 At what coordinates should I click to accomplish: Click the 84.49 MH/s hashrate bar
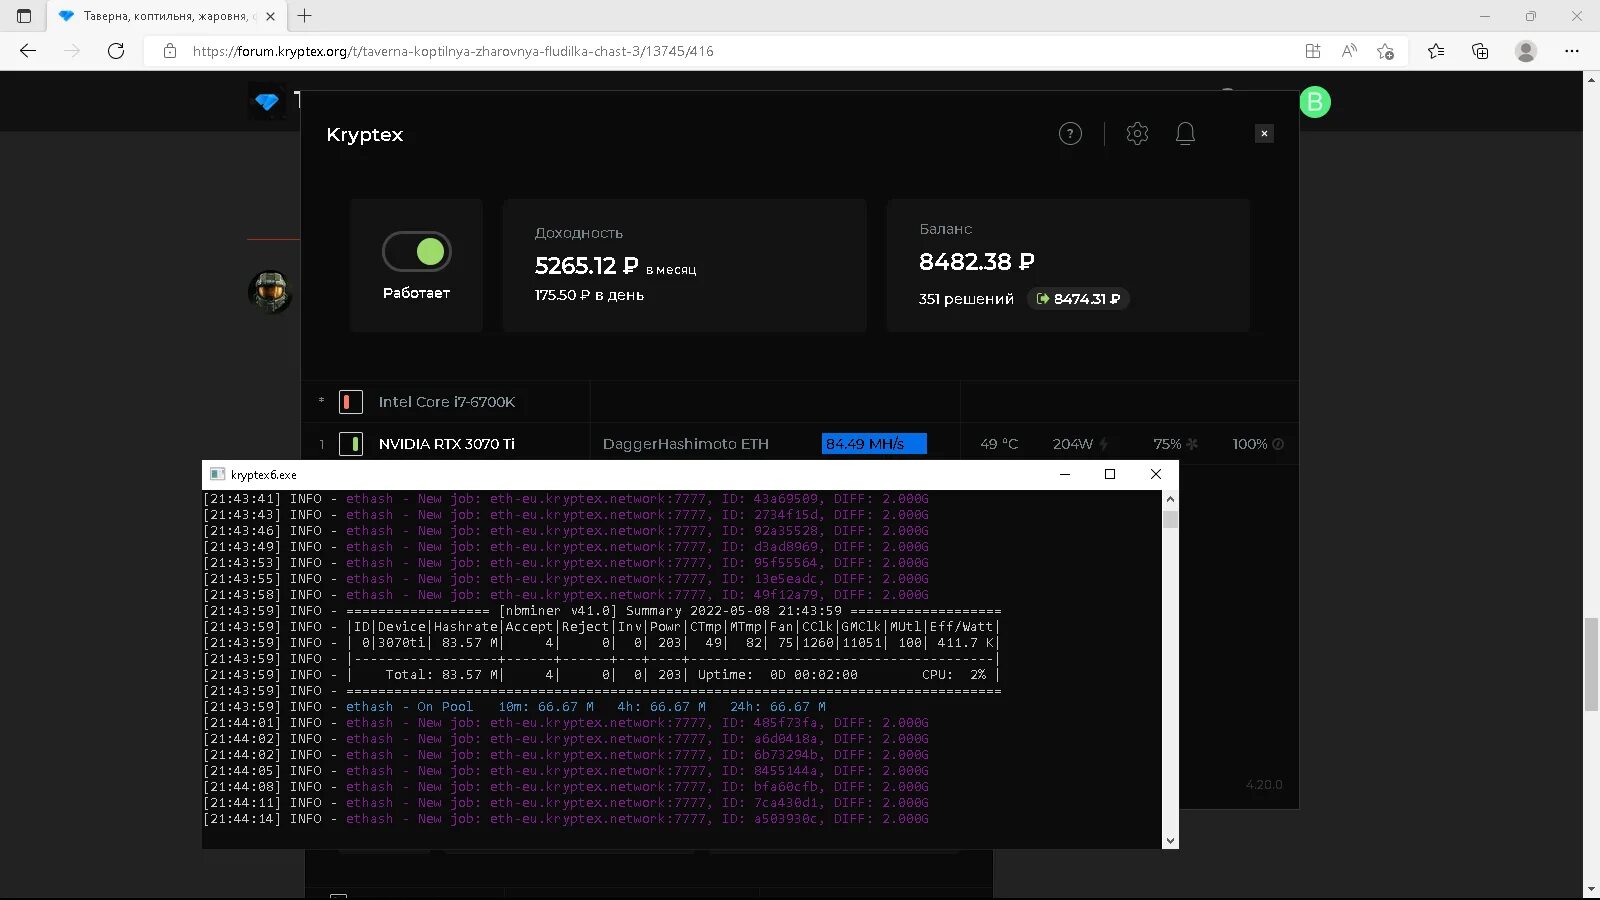(873, 443)
